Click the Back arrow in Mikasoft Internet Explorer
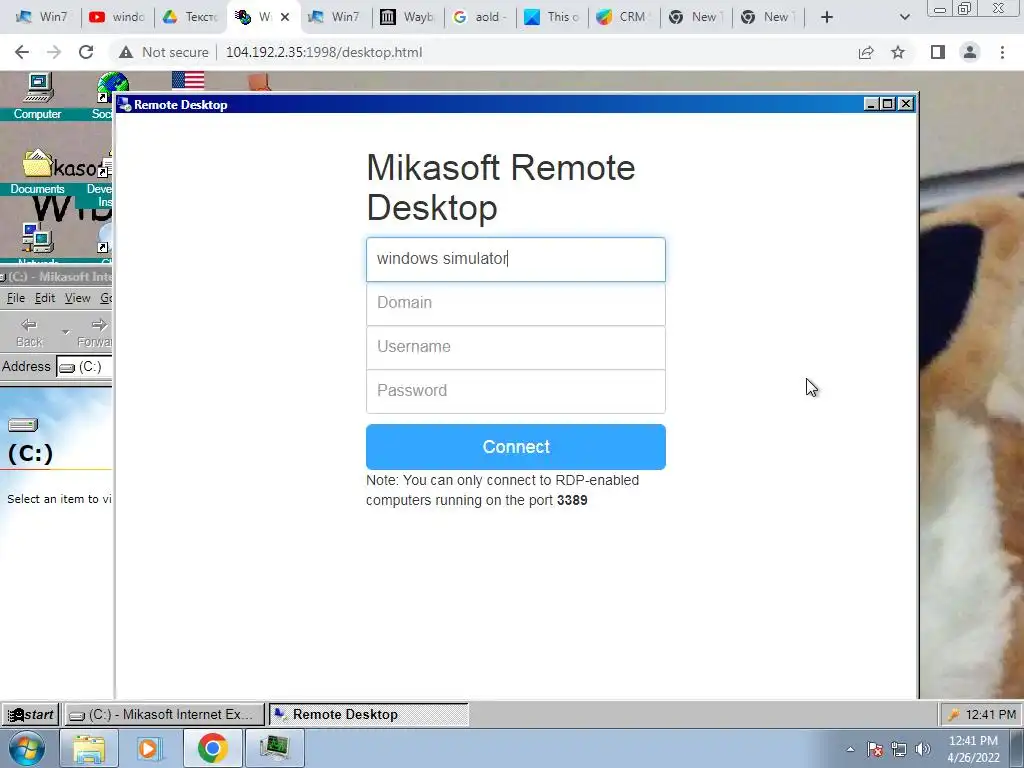 pyautogui.click(x=29, y=332)
